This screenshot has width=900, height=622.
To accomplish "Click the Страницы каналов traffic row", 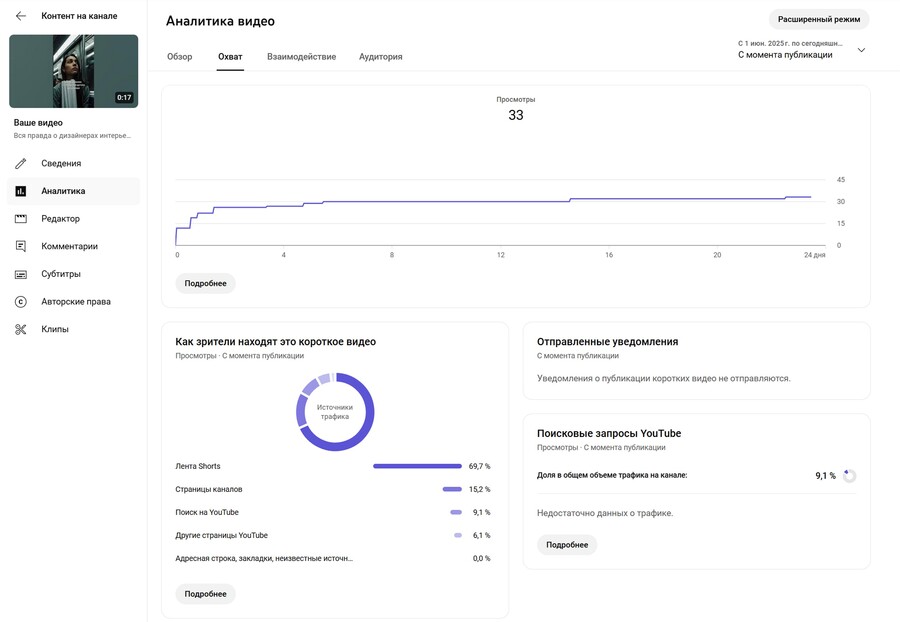I will click(333, 489).
